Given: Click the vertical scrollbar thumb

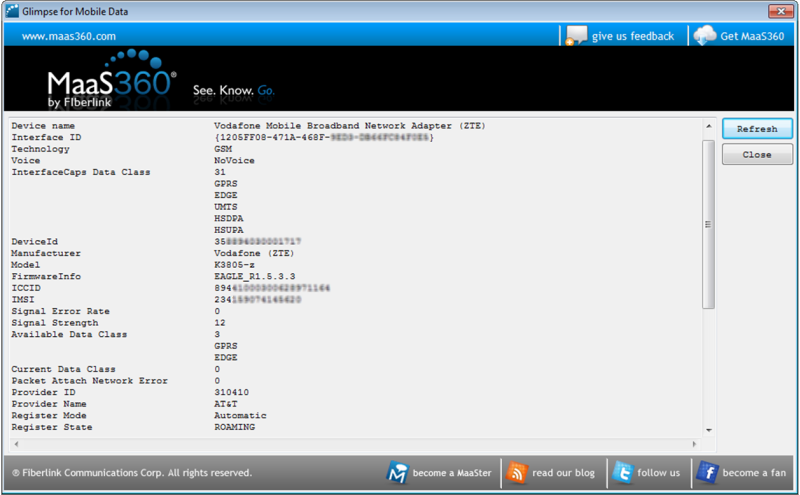Looking at the screenshot, I should (x=708, y=225).
